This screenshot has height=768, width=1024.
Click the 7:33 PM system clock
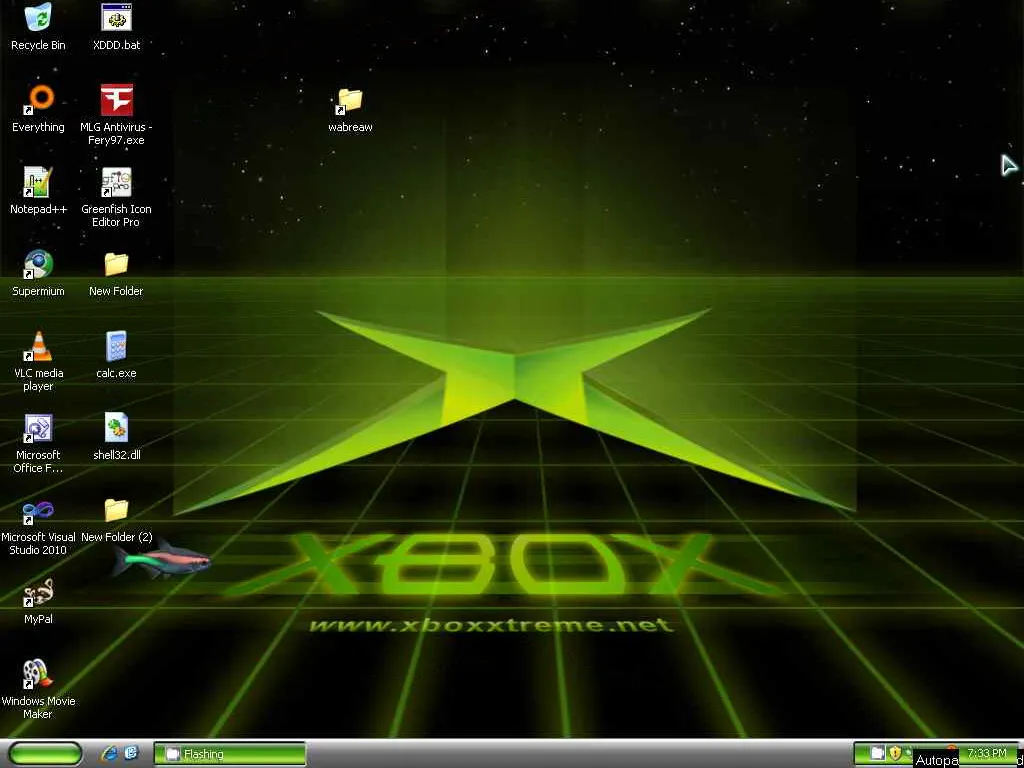(987, 753)
